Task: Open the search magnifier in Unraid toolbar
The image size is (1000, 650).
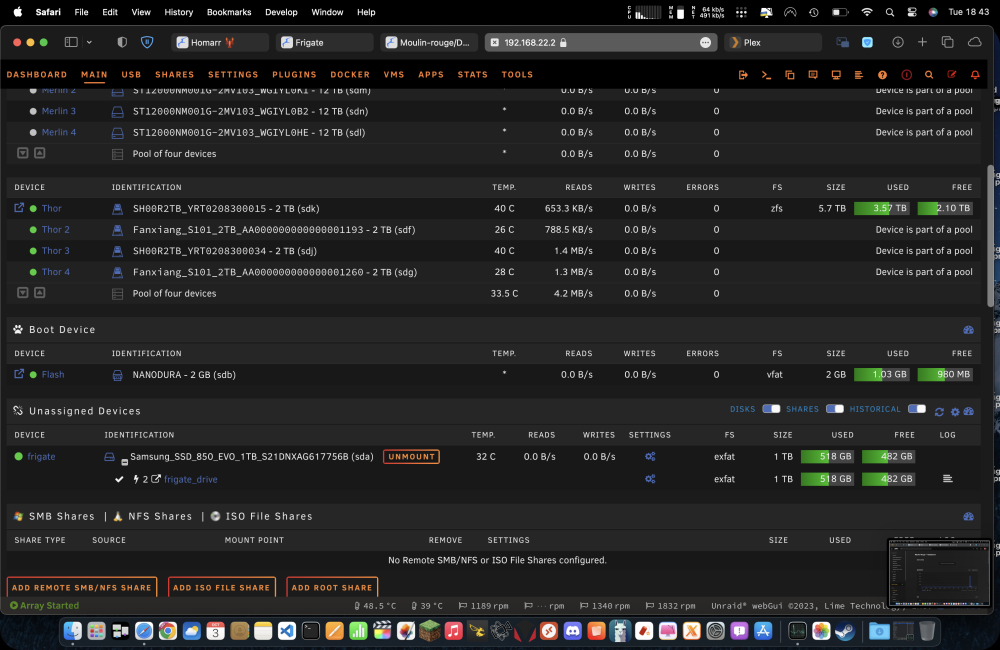Action: point(929,75)
